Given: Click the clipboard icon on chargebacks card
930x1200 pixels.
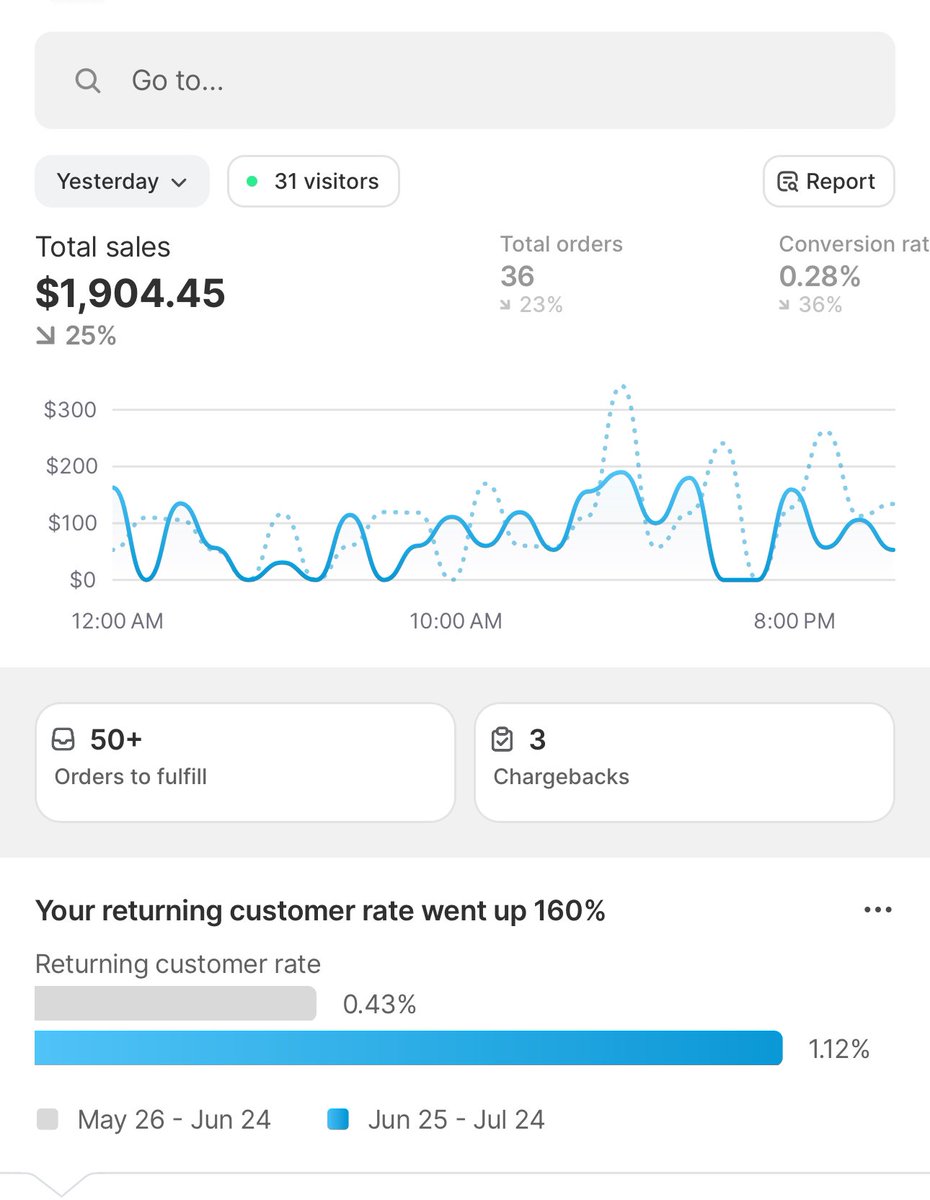Looking at the screenshot, I should point(504,740).
